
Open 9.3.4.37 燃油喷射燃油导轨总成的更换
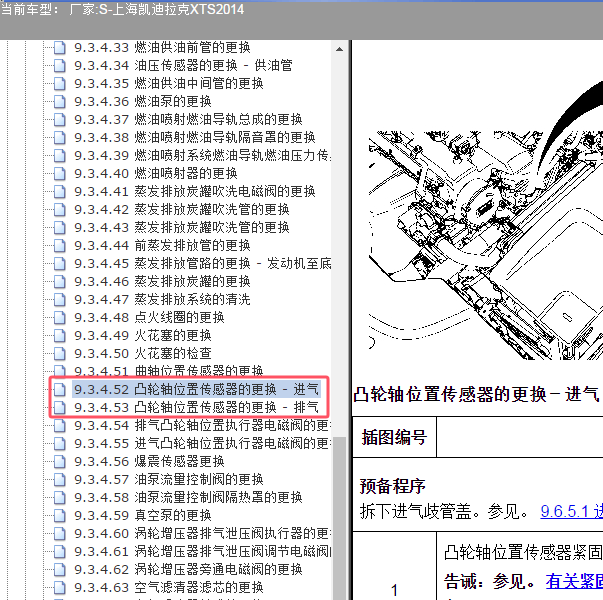(188, 120)
